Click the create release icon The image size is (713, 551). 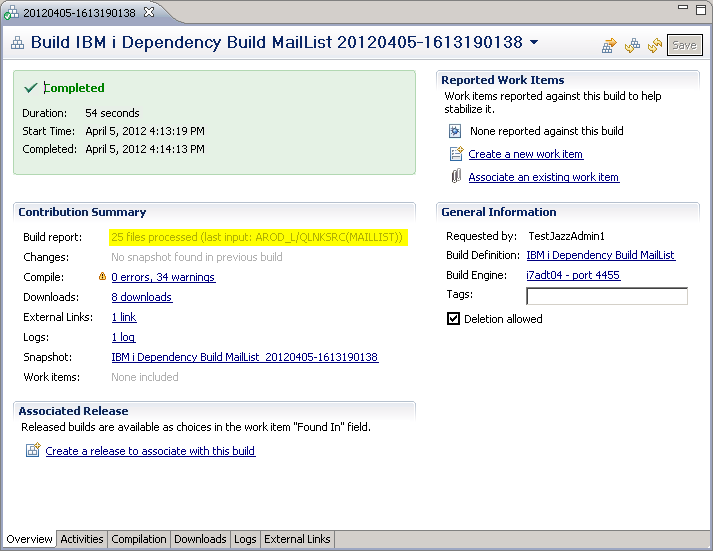pos(33,451)
